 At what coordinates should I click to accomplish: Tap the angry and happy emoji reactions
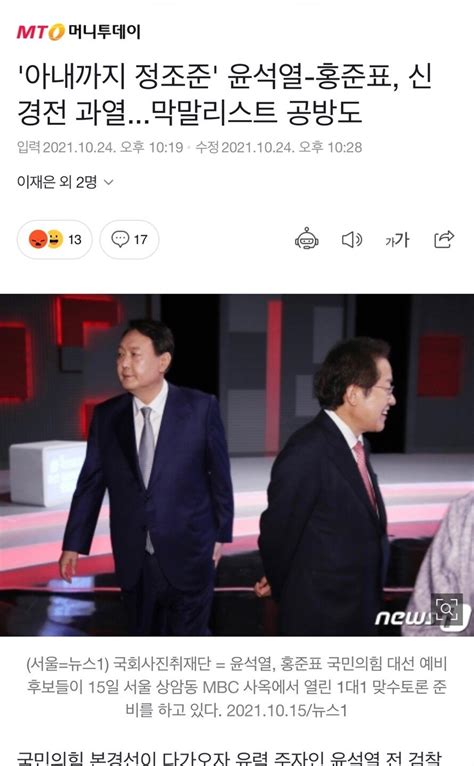pyautogui.click(x=46, y=239)
